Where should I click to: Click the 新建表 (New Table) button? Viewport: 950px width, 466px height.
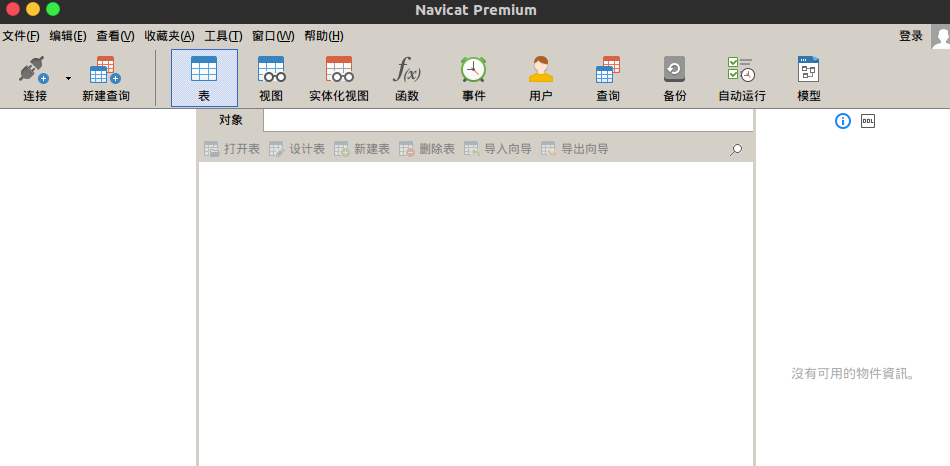click(x=362, y=149)
